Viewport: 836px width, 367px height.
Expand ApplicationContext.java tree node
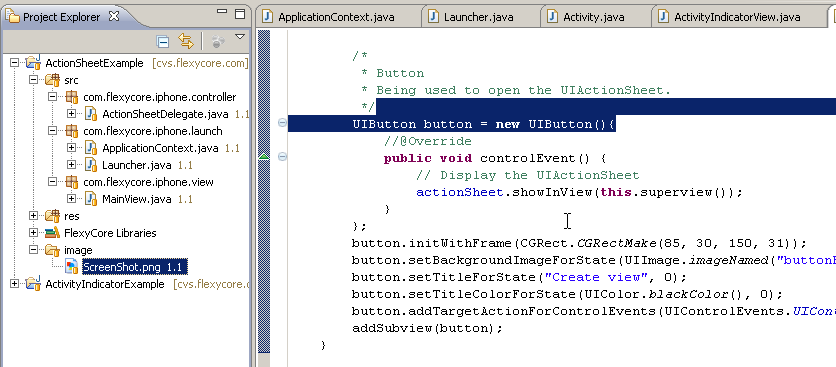tap(71, 148)
